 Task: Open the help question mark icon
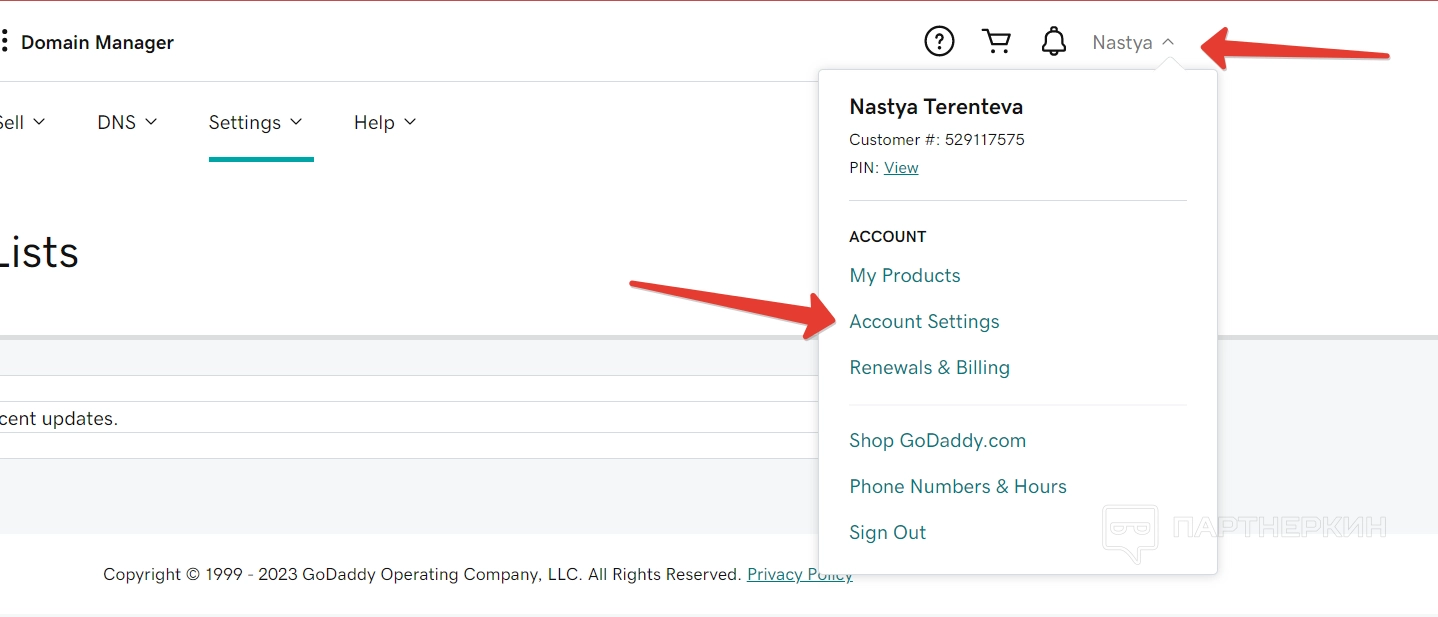(938, 42)
